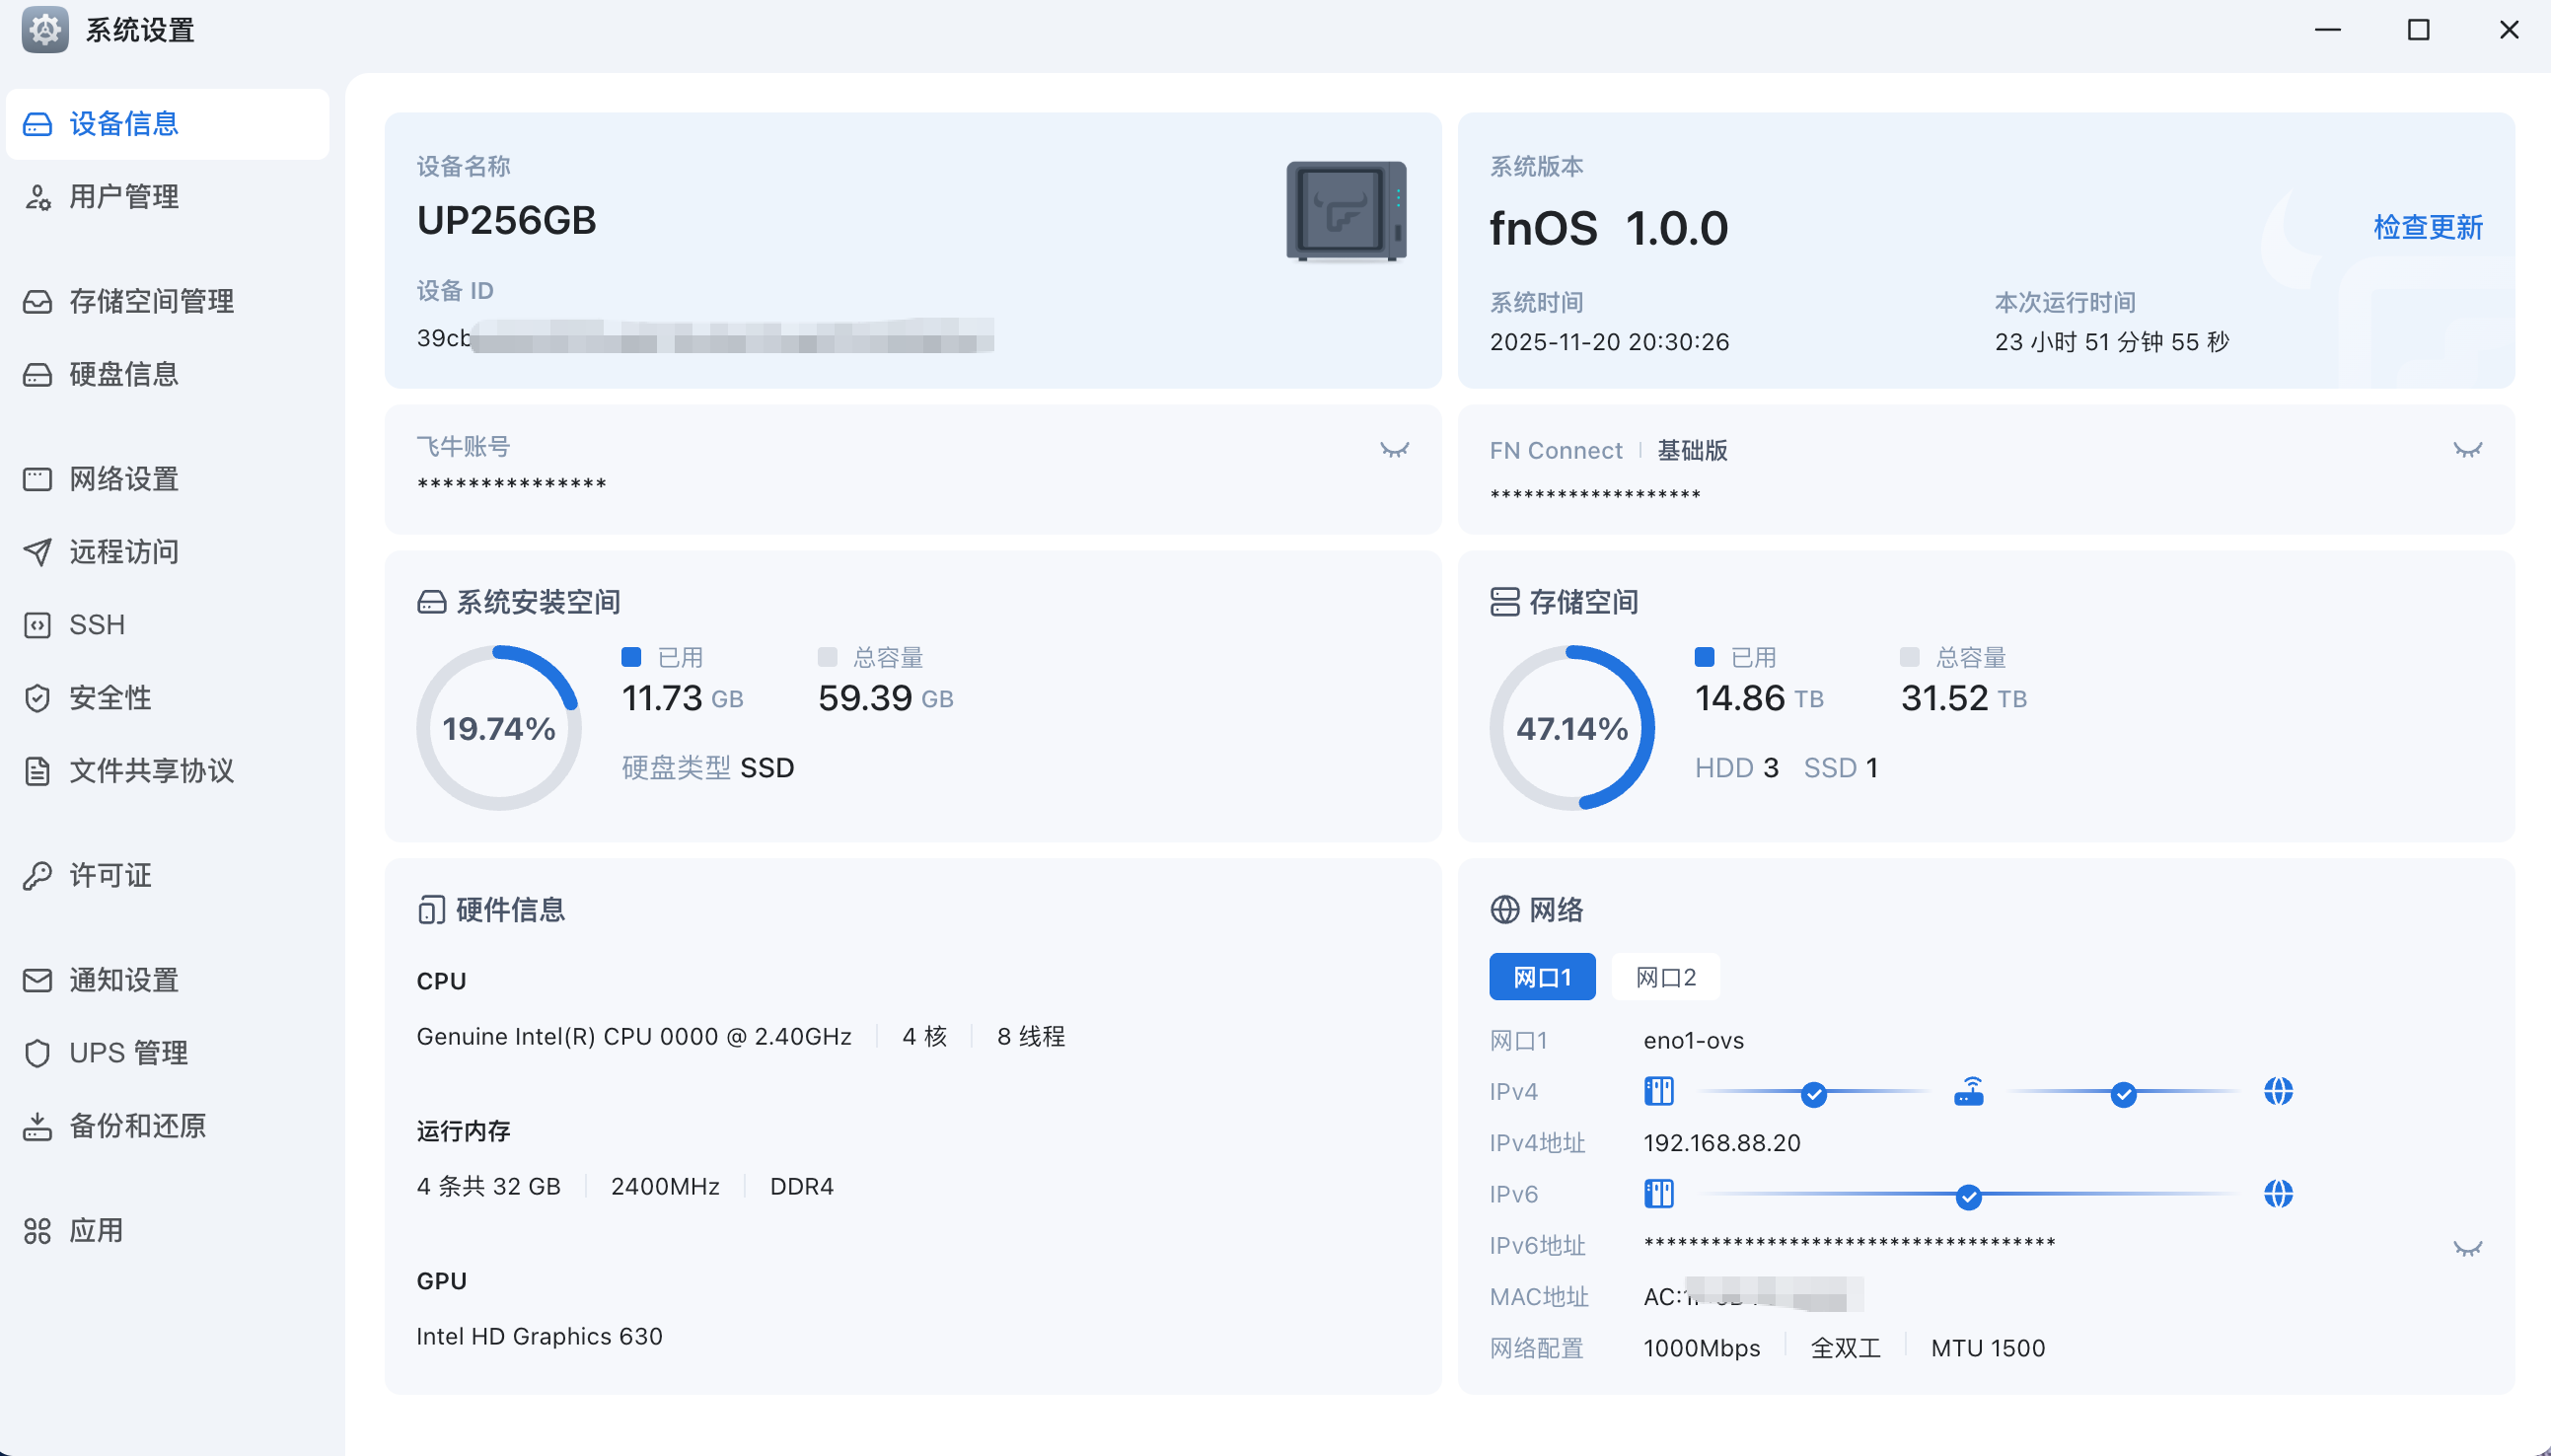Screen dimensions: 2551x1456
Task: Click the 检查更新 link
Action: [2427, 227]
